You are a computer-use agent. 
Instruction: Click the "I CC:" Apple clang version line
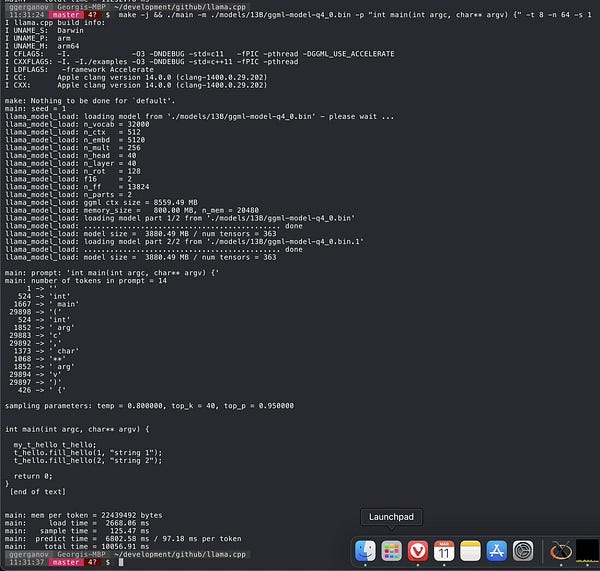click(136, 77)
